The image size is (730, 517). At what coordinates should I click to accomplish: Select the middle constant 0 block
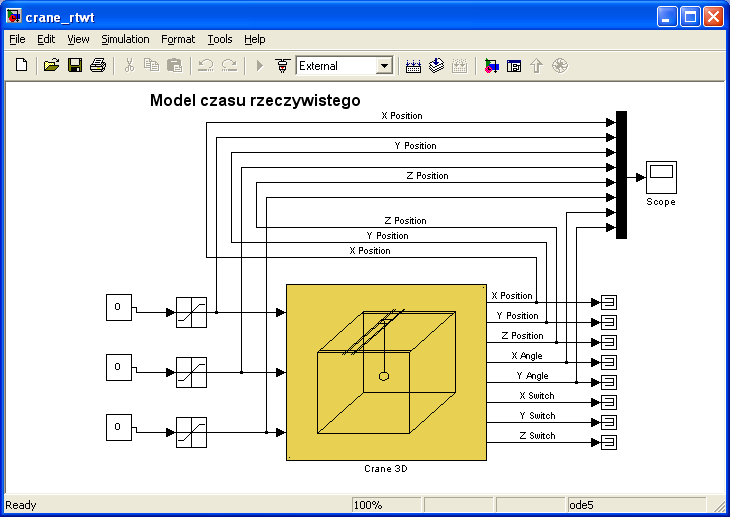coord(119,367)
